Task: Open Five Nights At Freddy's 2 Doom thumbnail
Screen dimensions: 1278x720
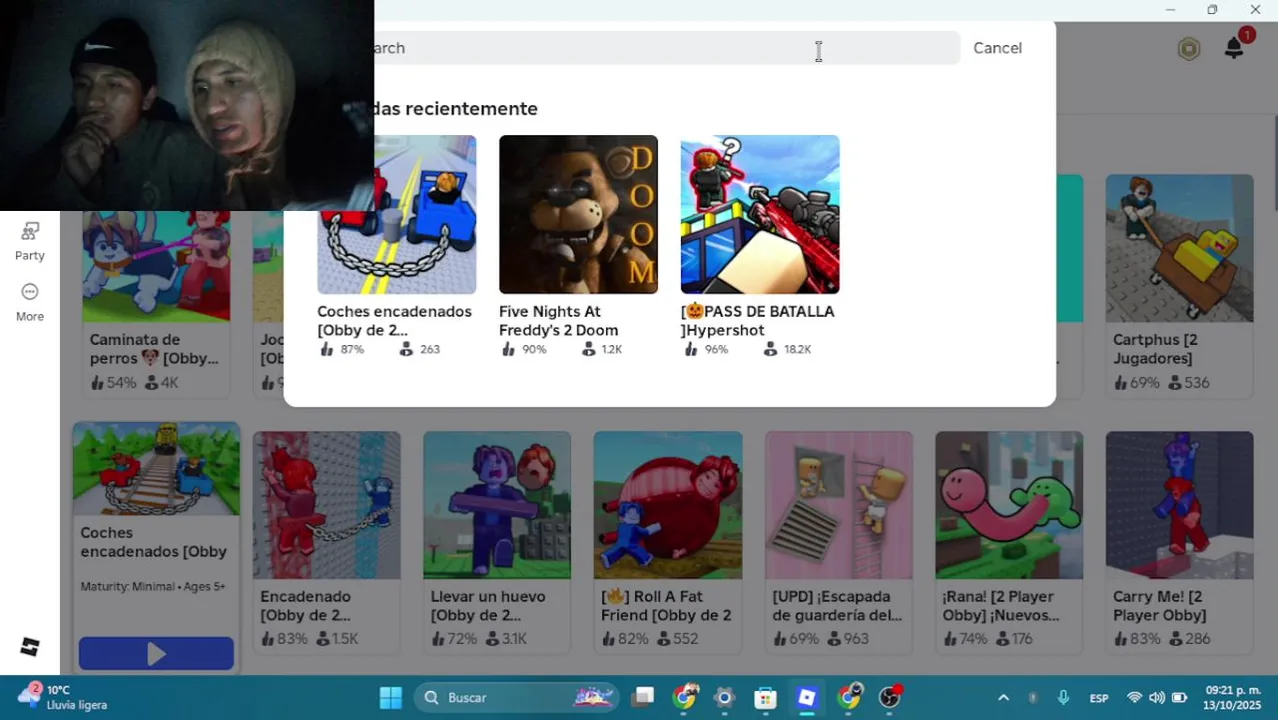Action: point(578,214)
